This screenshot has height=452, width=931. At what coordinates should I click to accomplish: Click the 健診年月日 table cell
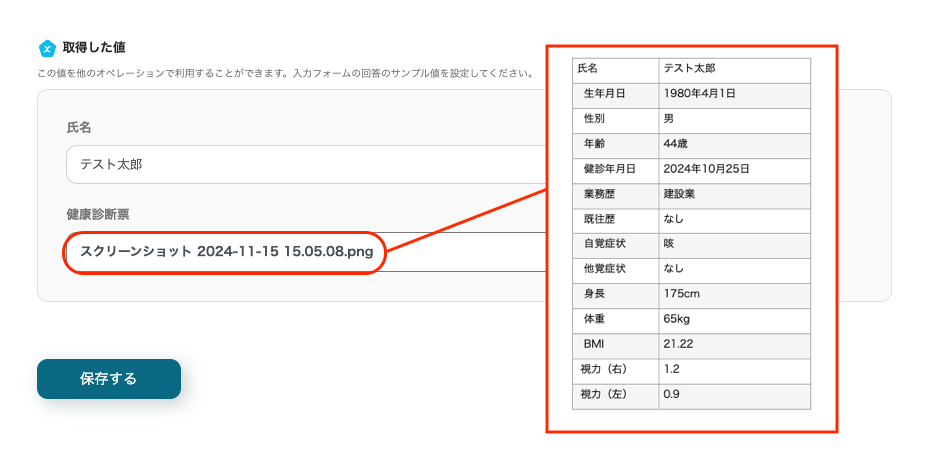[616, 171]
